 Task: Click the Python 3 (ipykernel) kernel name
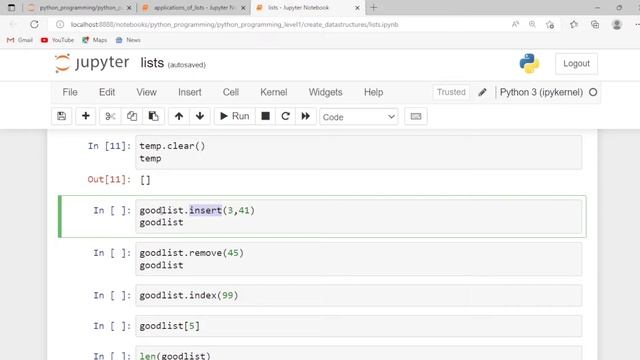coord(541,92)
